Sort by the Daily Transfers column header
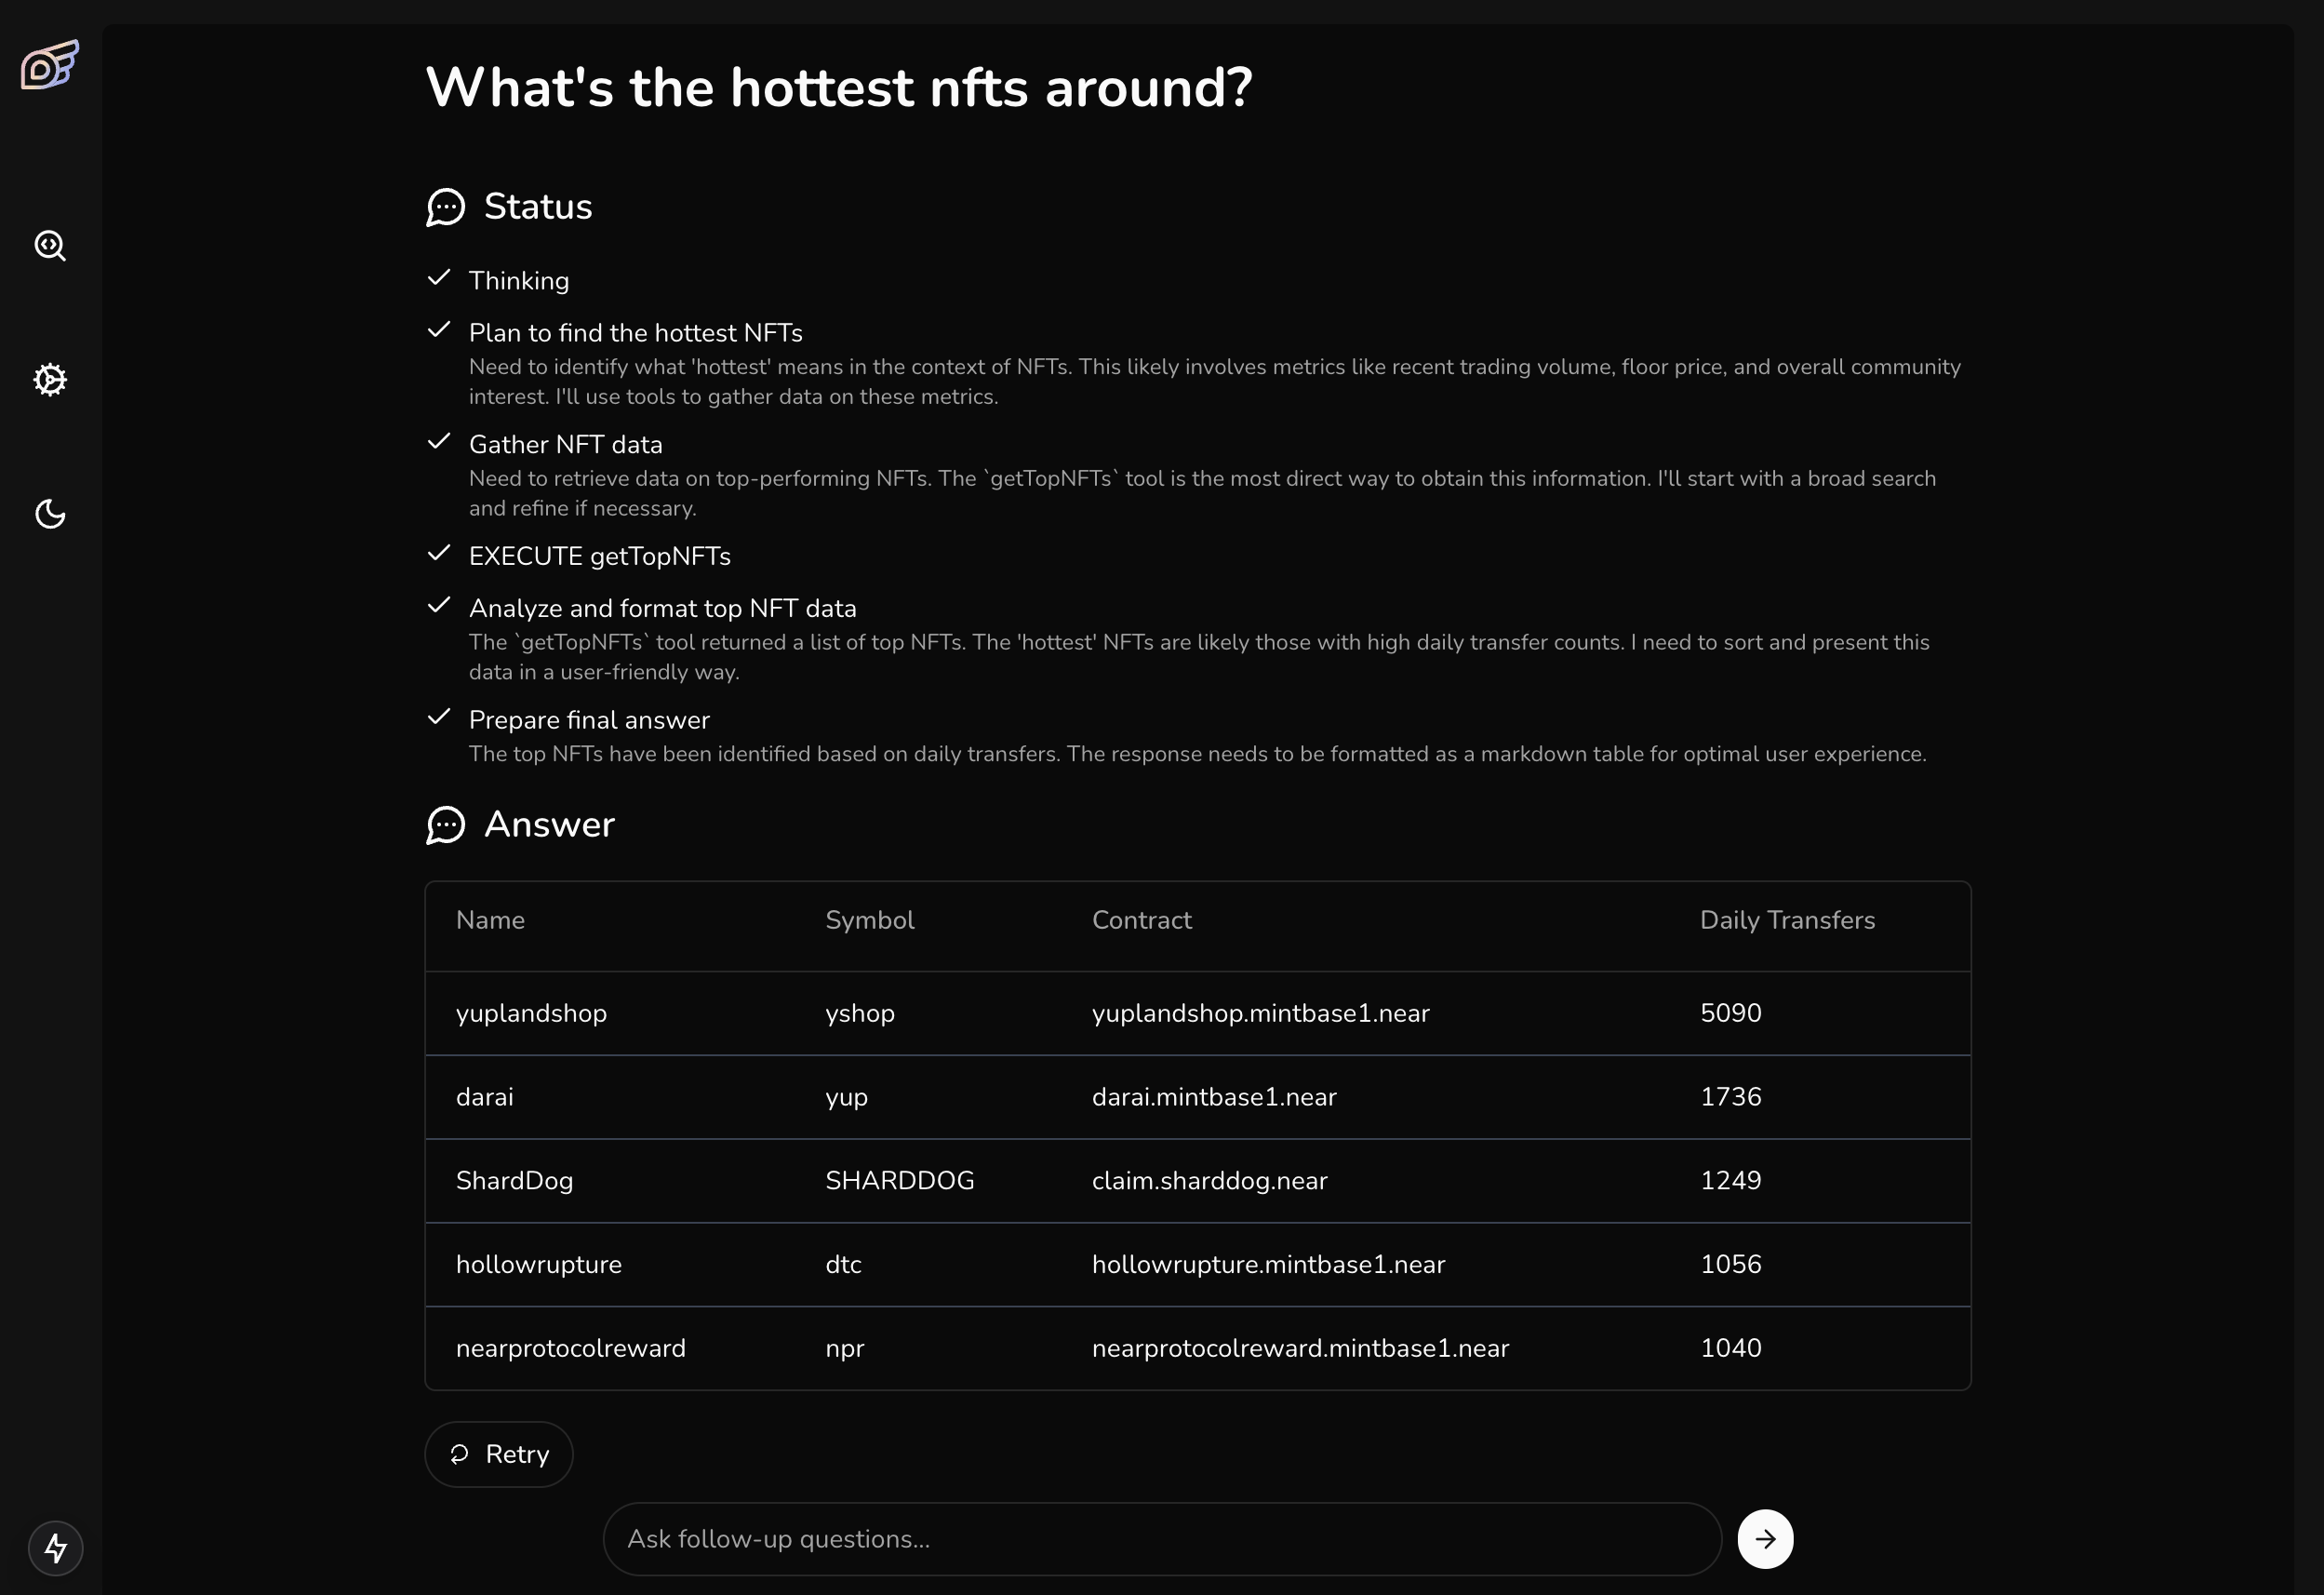The height and width of the screenshot is (1595, 2324). pyautogui.click(x=1787, y=920)
